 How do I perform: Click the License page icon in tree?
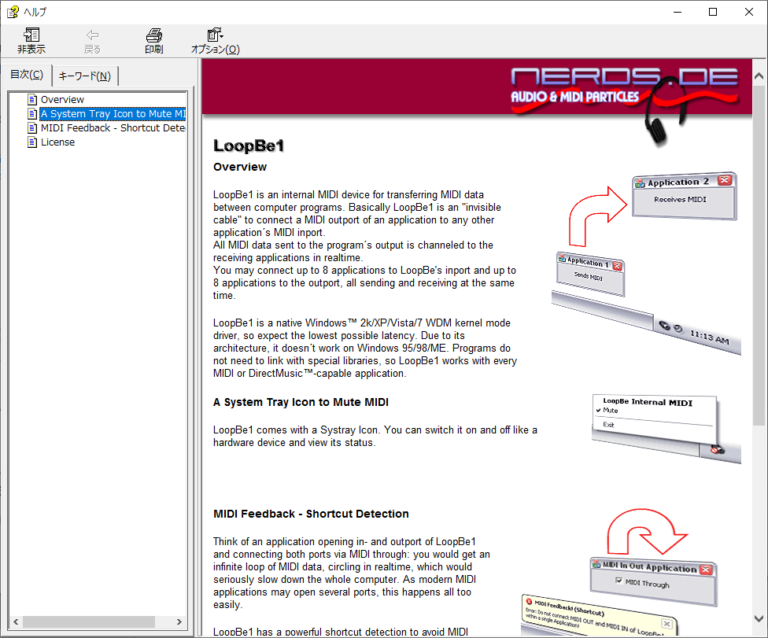(32, 142)
